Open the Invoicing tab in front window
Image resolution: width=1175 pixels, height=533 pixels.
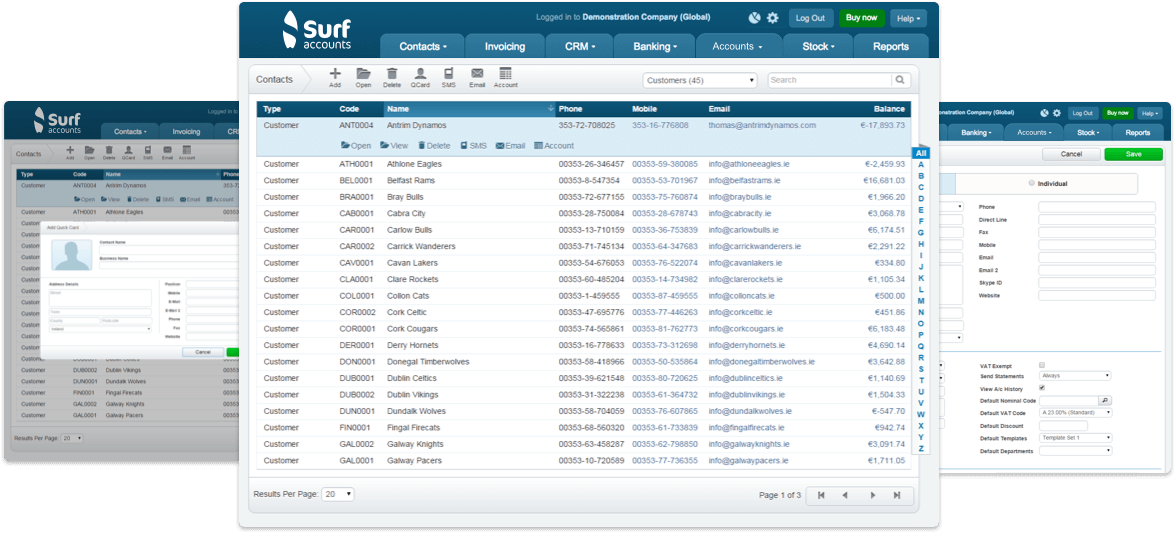point(505,46)
